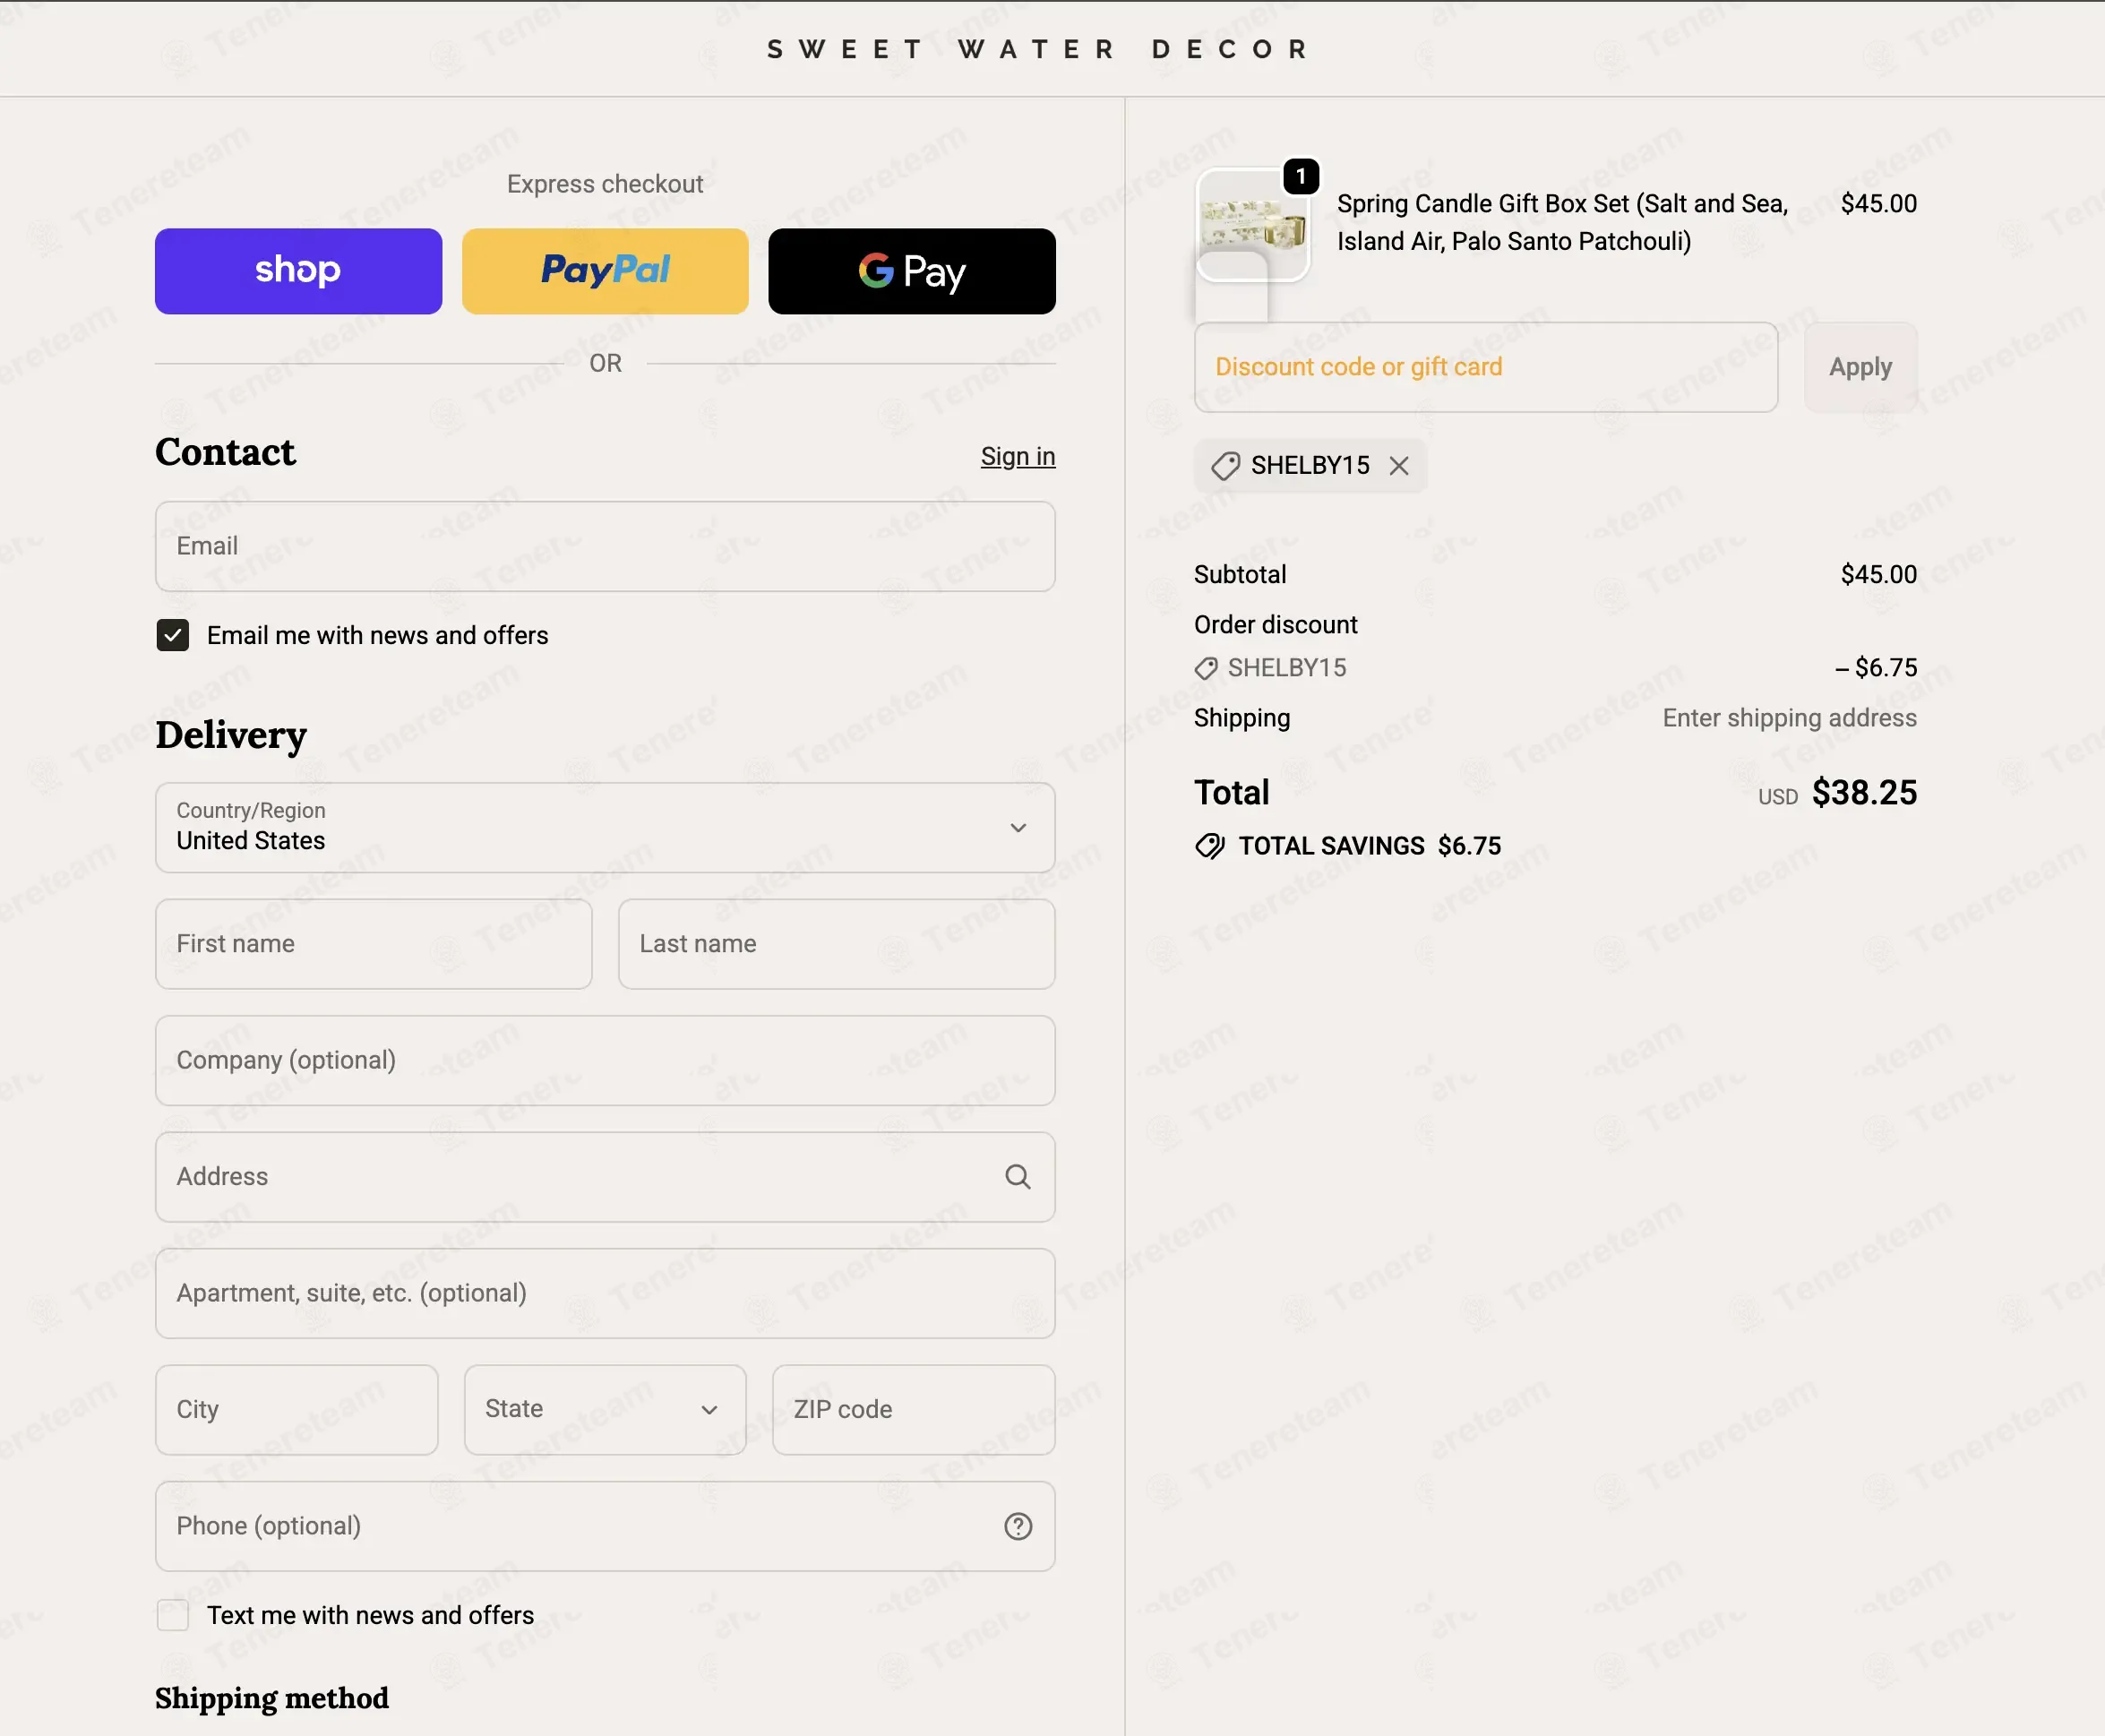This screenshot has width=2105, height=1736.
Task: Enable Text me with news and offers
Action: [x=173, y=1615]
